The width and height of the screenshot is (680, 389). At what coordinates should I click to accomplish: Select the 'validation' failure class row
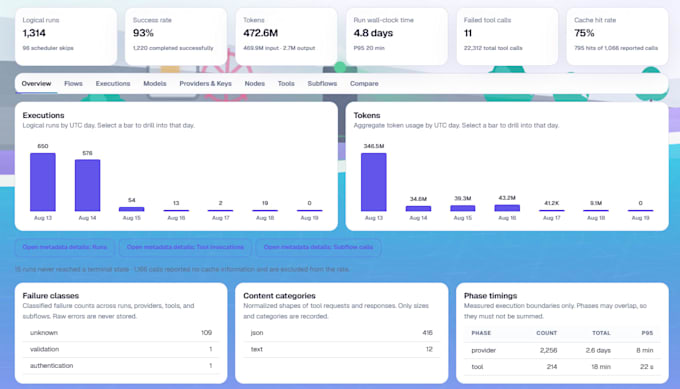(x=121, y=349)
